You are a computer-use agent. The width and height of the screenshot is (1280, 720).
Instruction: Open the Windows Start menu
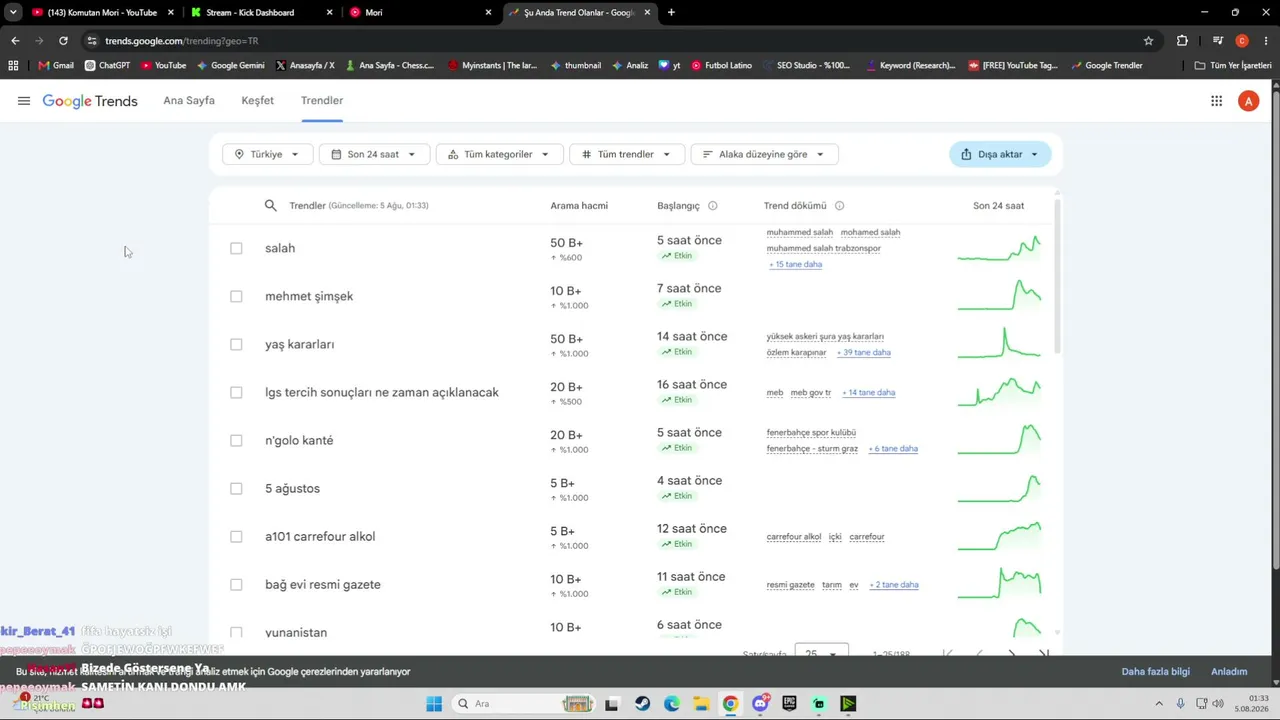(434, 704)
